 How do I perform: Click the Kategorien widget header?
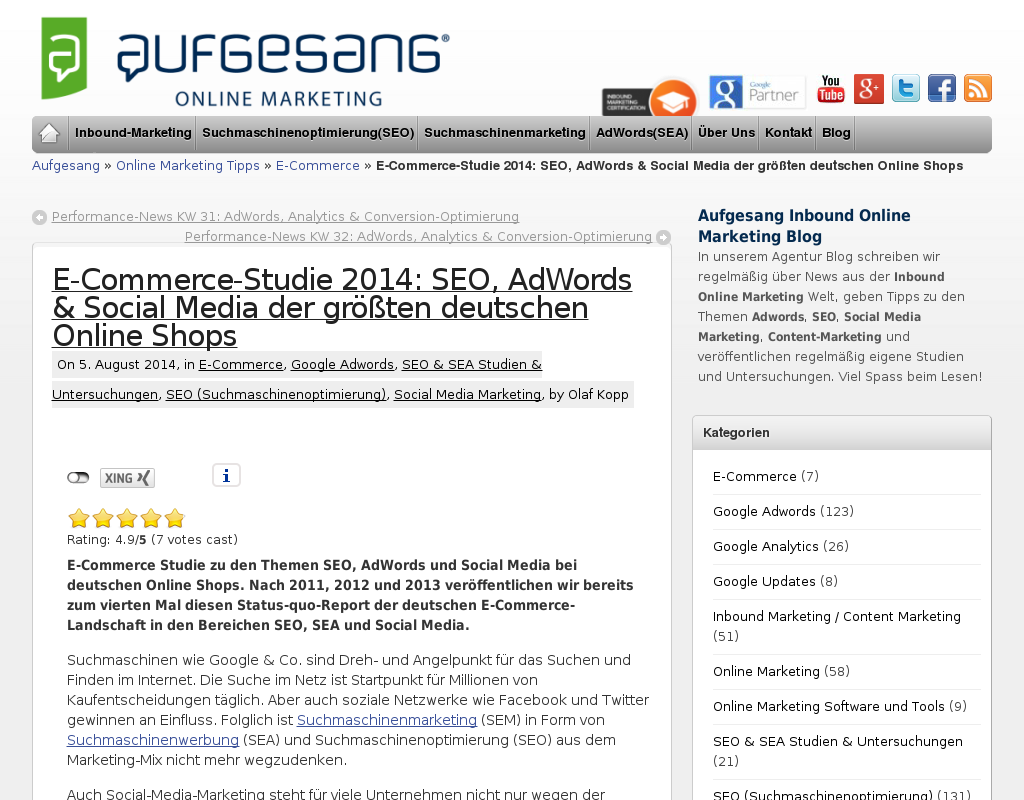(x=842, y=433)
